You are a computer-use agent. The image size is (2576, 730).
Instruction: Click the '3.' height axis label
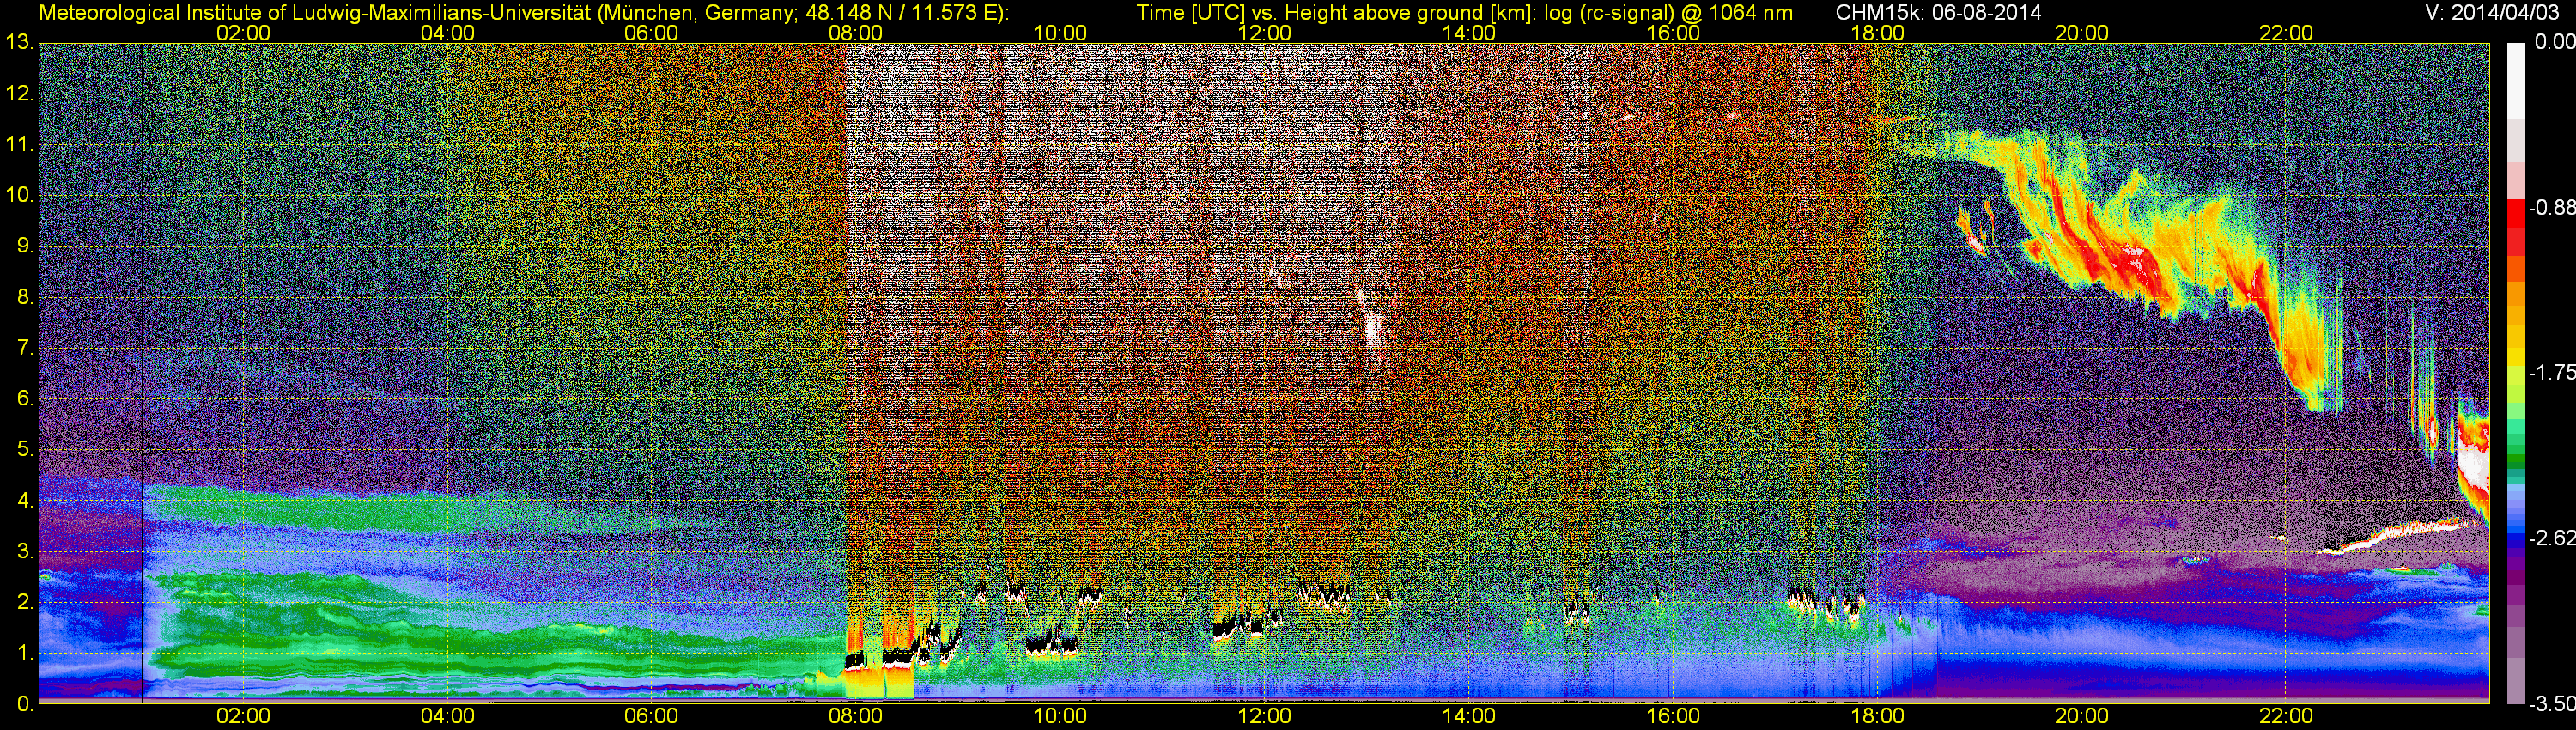pyautogui.click(x=24, y=551)
